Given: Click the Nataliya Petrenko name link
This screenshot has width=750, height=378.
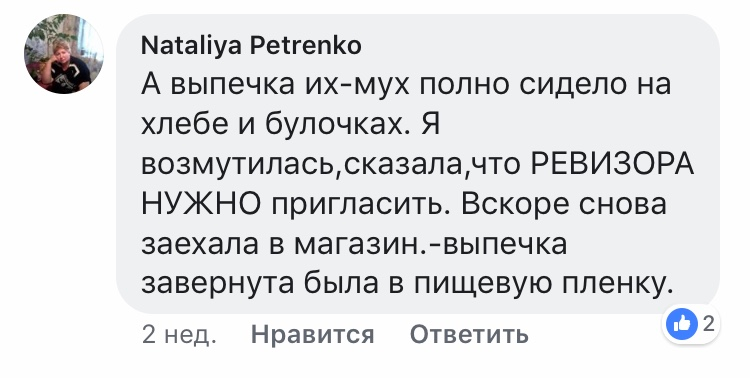Looking at the screenshot, I should (252, 46).
